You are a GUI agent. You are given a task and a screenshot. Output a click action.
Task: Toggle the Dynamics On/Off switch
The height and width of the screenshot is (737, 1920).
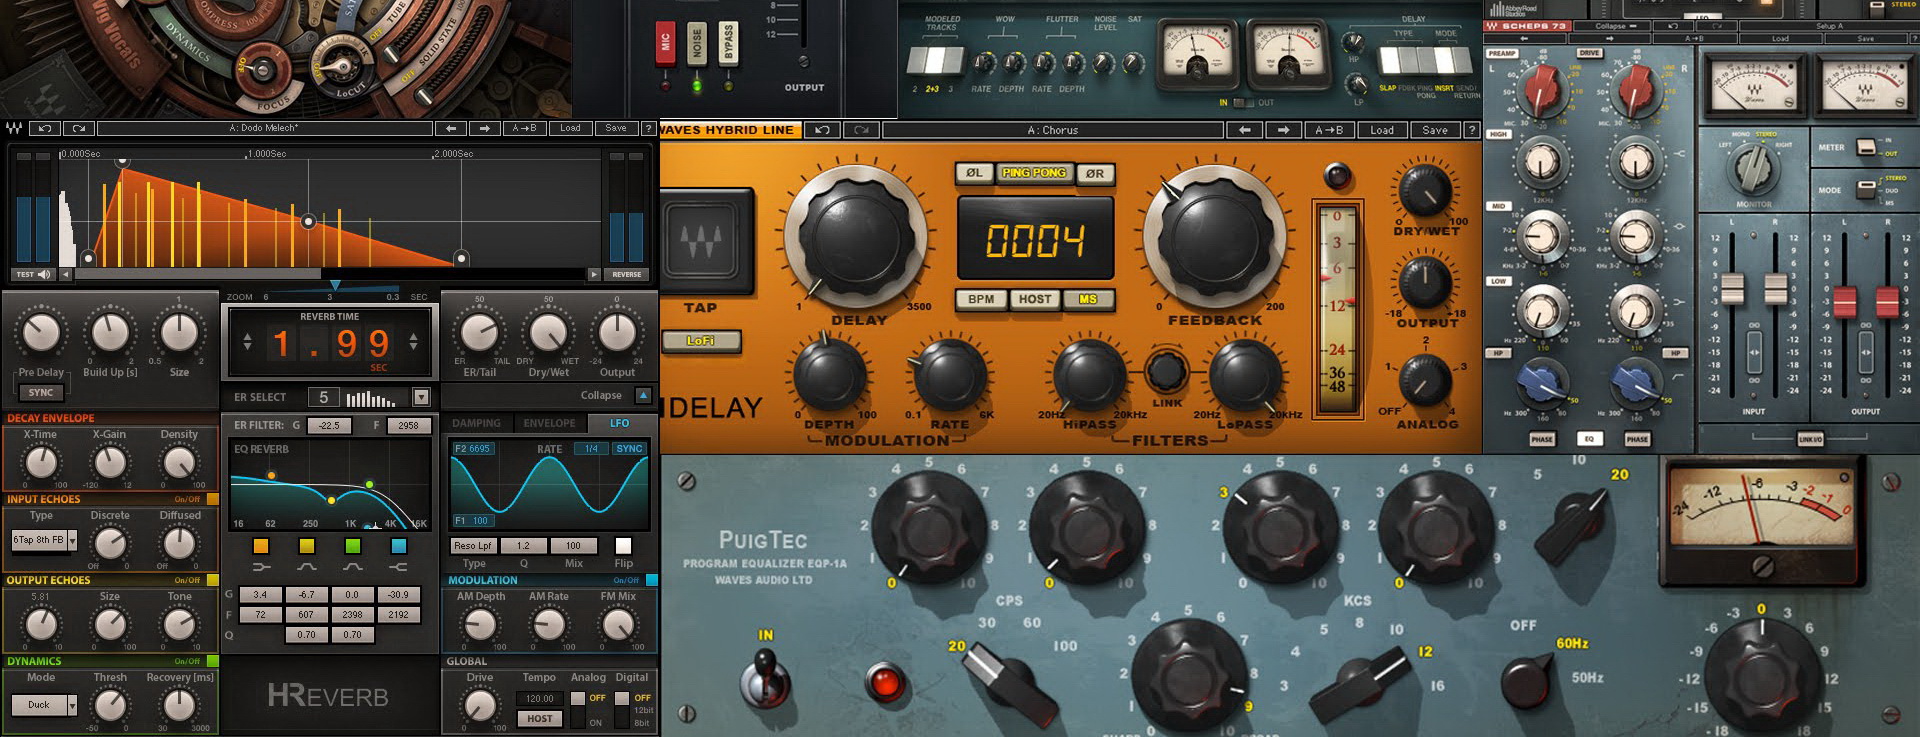coord(212,661)
